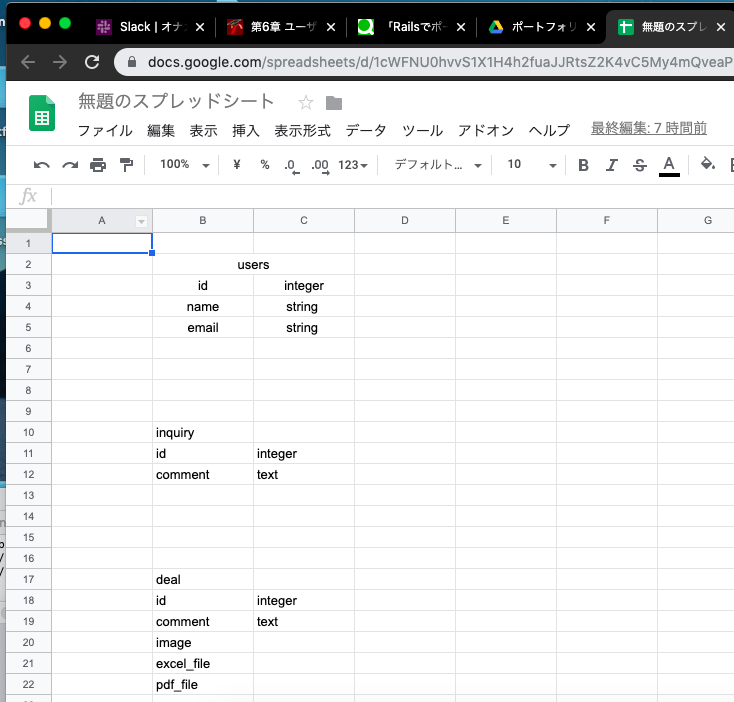The width and height of the screenshot is (734, 702).
Task: Decrease decimal places
Action: click(x=292, y=166)
